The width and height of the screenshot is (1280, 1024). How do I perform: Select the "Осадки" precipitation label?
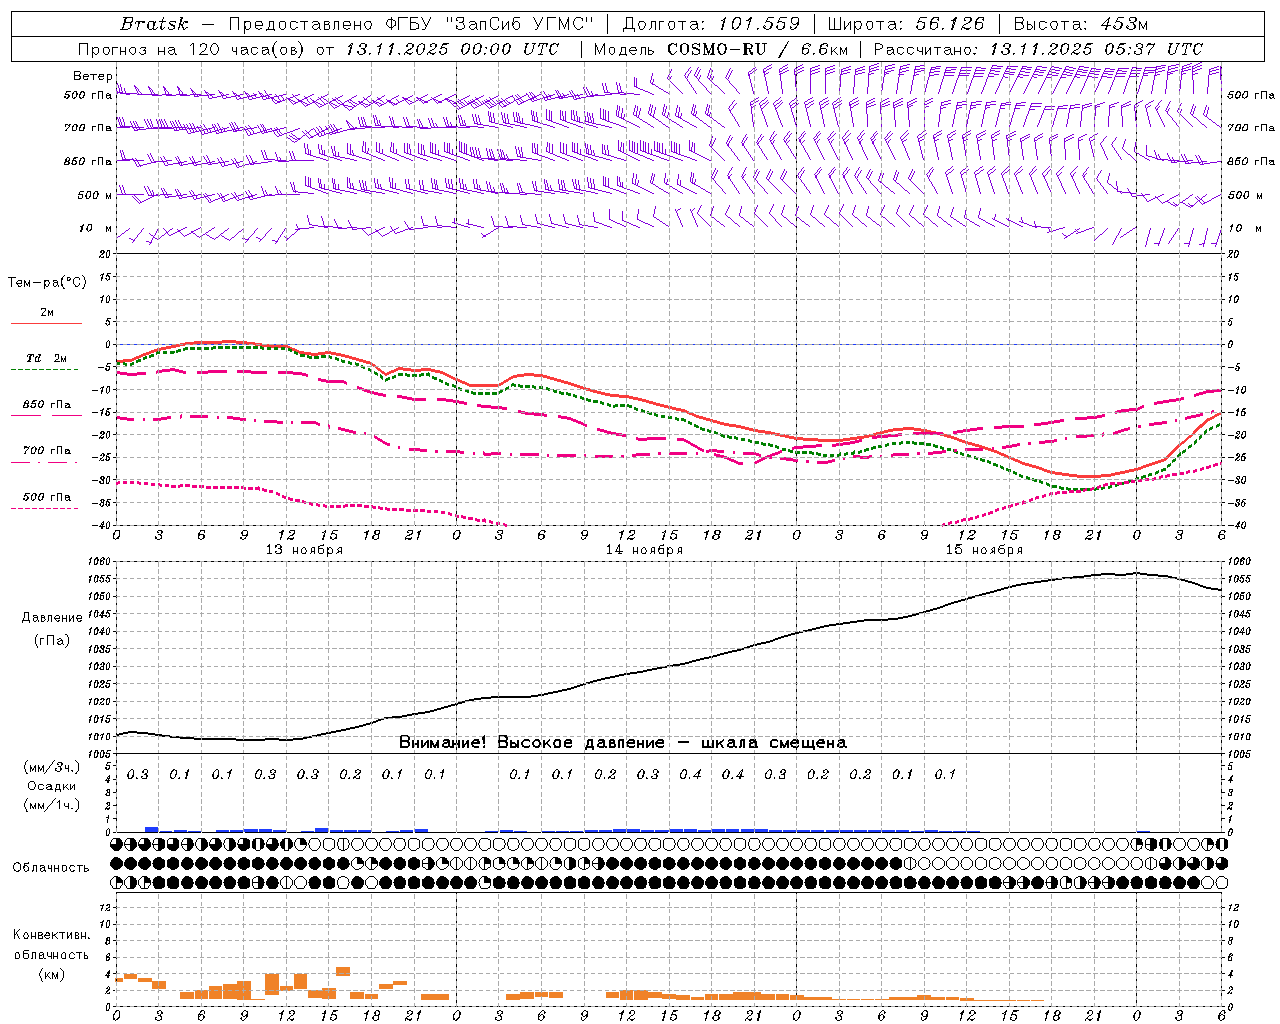pyautogui.click(x=52, y=786)
